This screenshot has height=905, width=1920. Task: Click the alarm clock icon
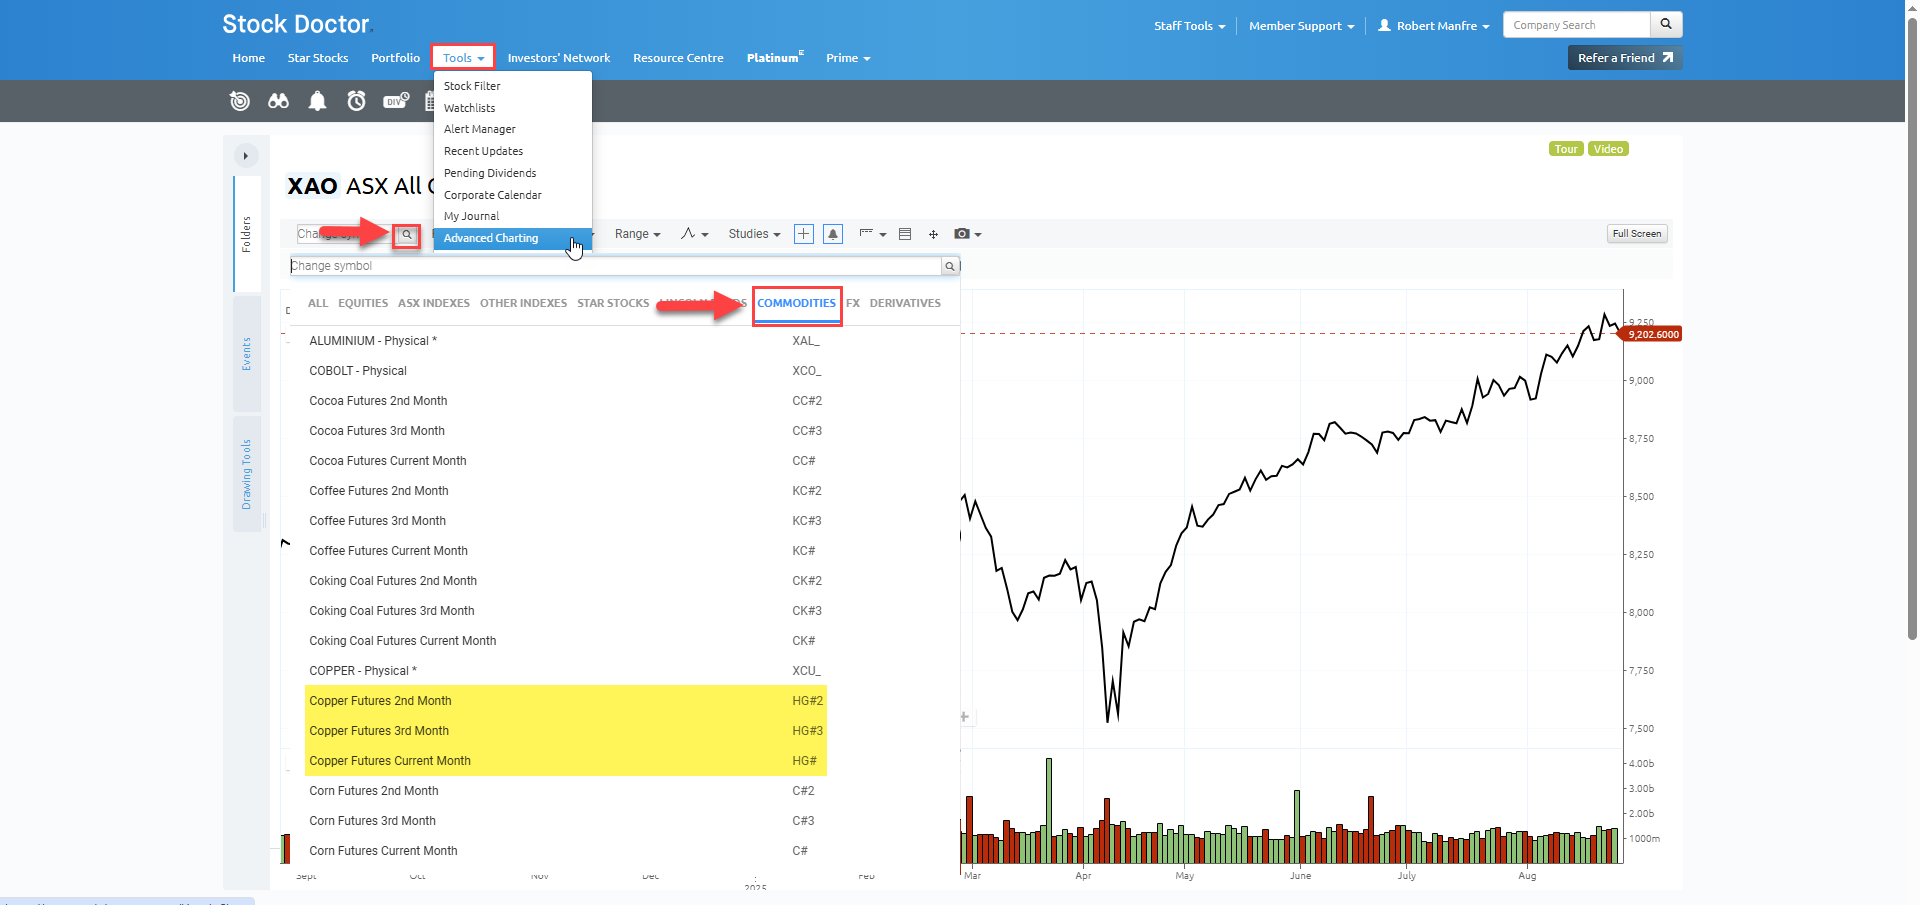point(356,101)
